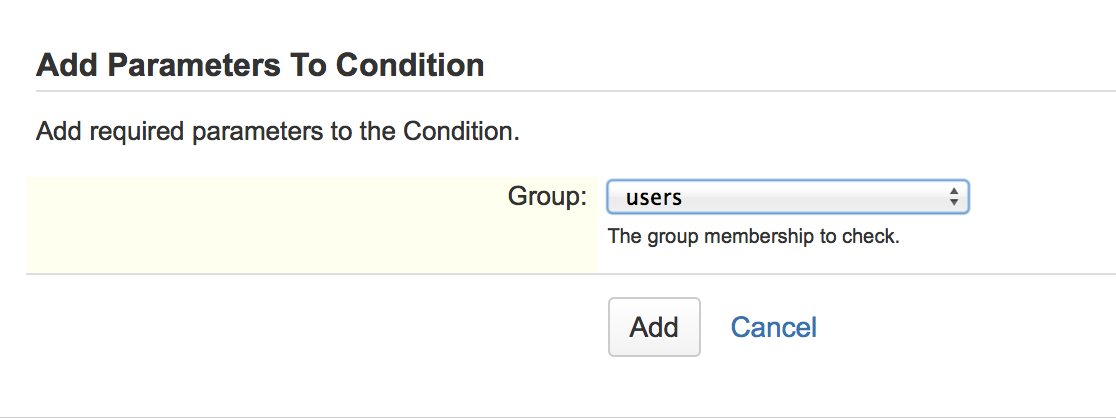Viewport: 1116px width, 418px height.
Task: Expand the group membership combo box
Action: point(787,197)
